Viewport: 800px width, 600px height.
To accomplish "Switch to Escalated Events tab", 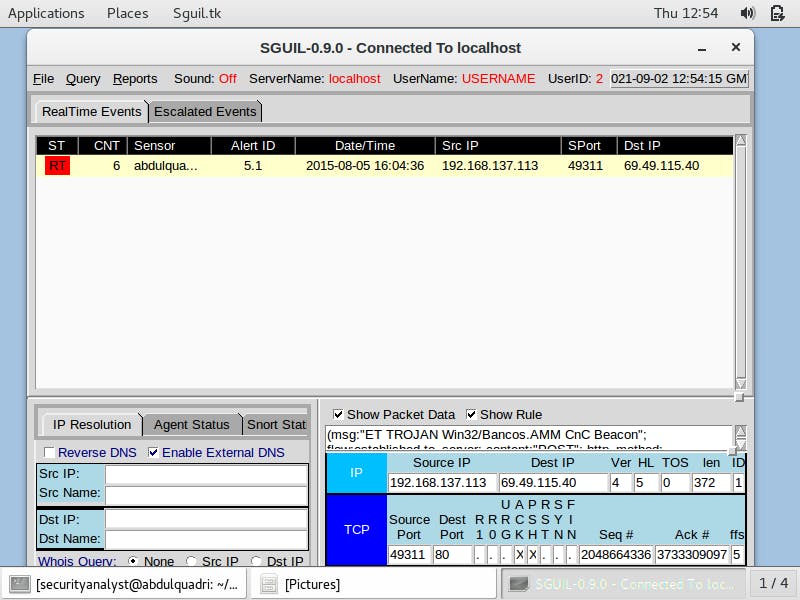I will (205, 112).
